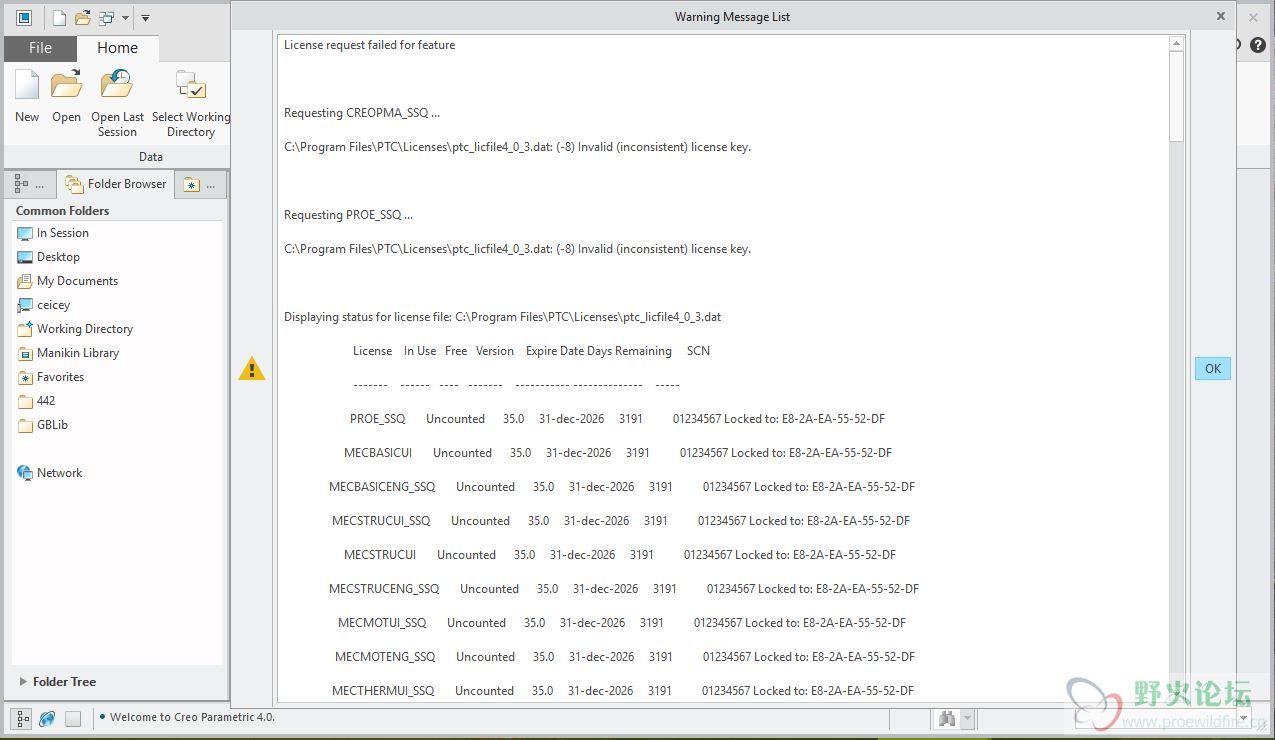Click the 'Expire Date Days Remaining' column header text
Image resolution: width=1275 pixels, height=740 pixels.
click(599, 351)
